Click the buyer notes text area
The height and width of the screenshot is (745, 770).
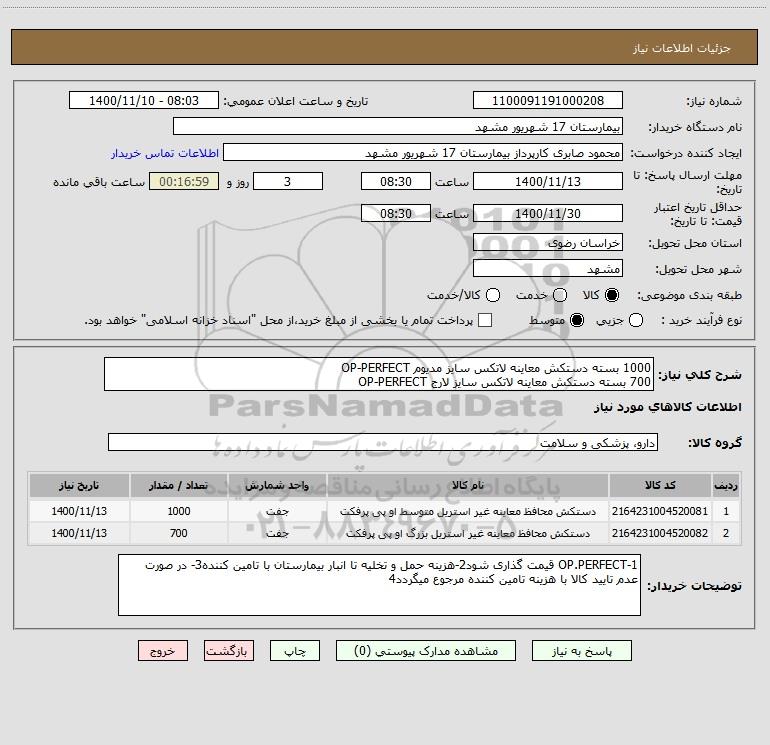click(379, 585)
